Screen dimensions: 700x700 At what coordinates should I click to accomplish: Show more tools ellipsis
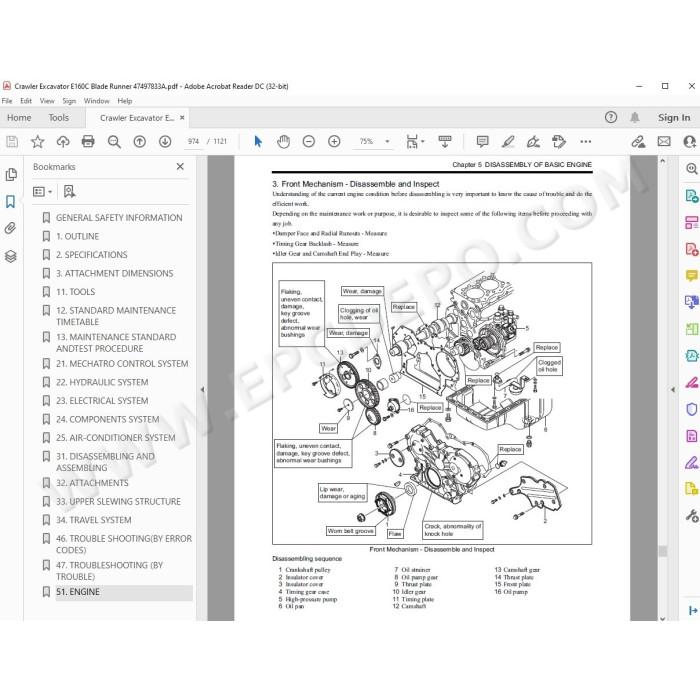[x=585, y=142]
